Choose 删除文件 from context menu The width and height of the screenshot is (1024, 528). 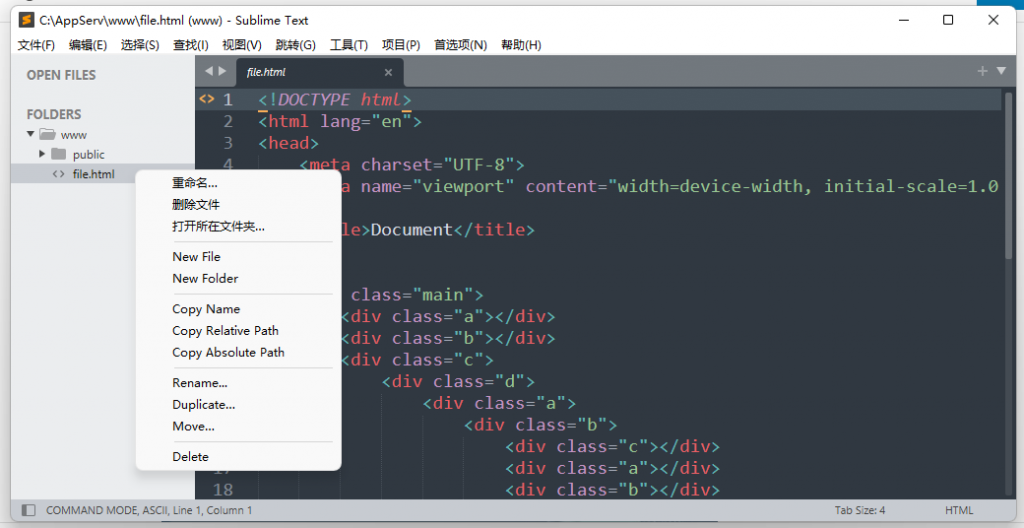196,205
